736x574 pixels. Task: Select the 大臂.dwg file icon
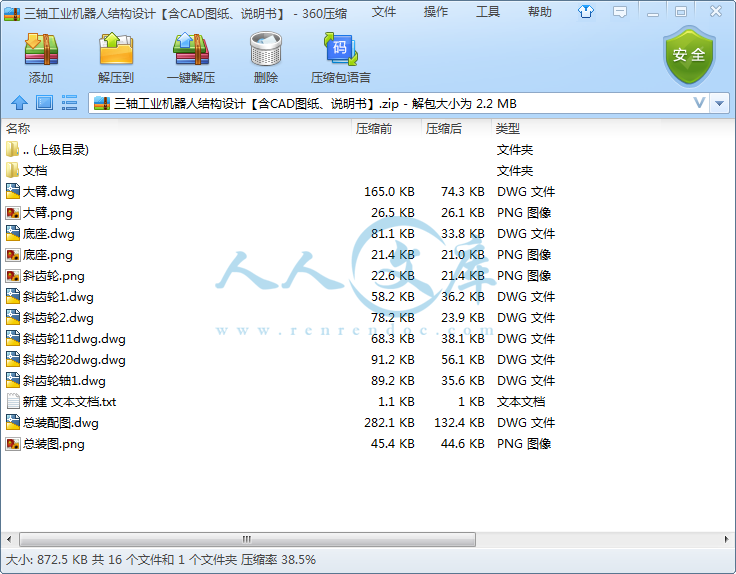coord(13,191)
